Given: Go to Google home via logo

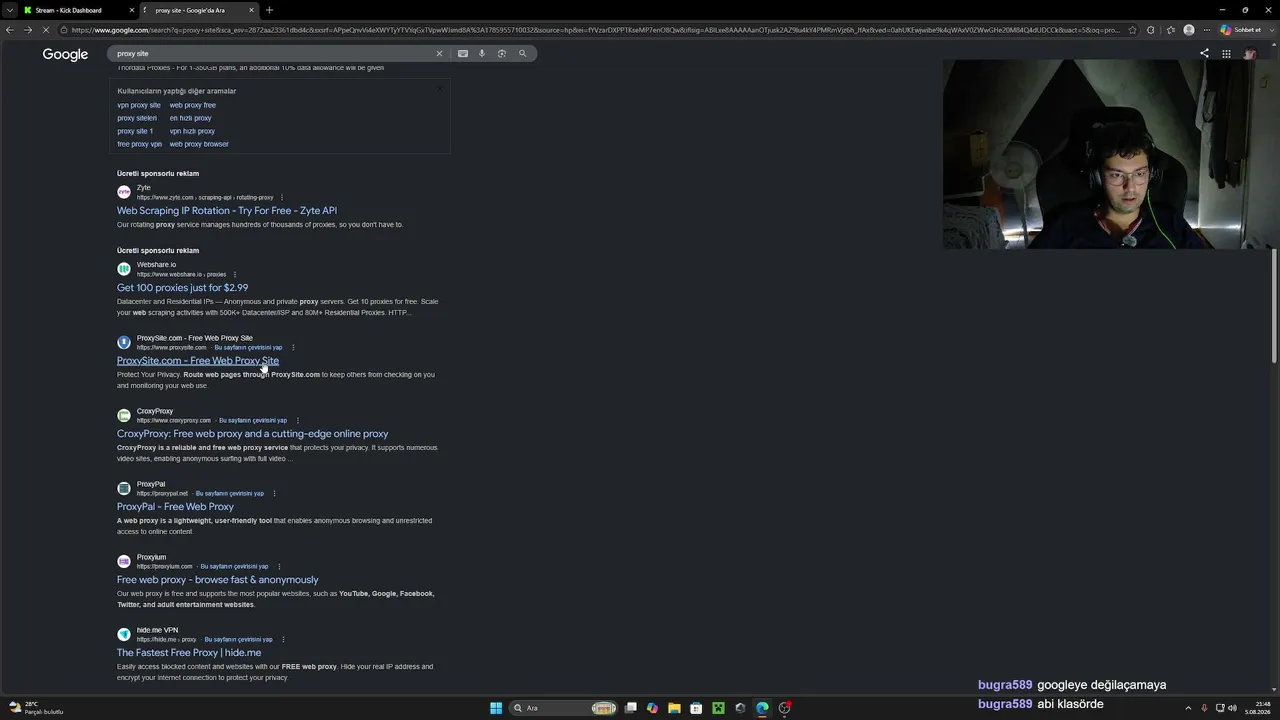Looking at the screenshot, I should coord(65,54).
